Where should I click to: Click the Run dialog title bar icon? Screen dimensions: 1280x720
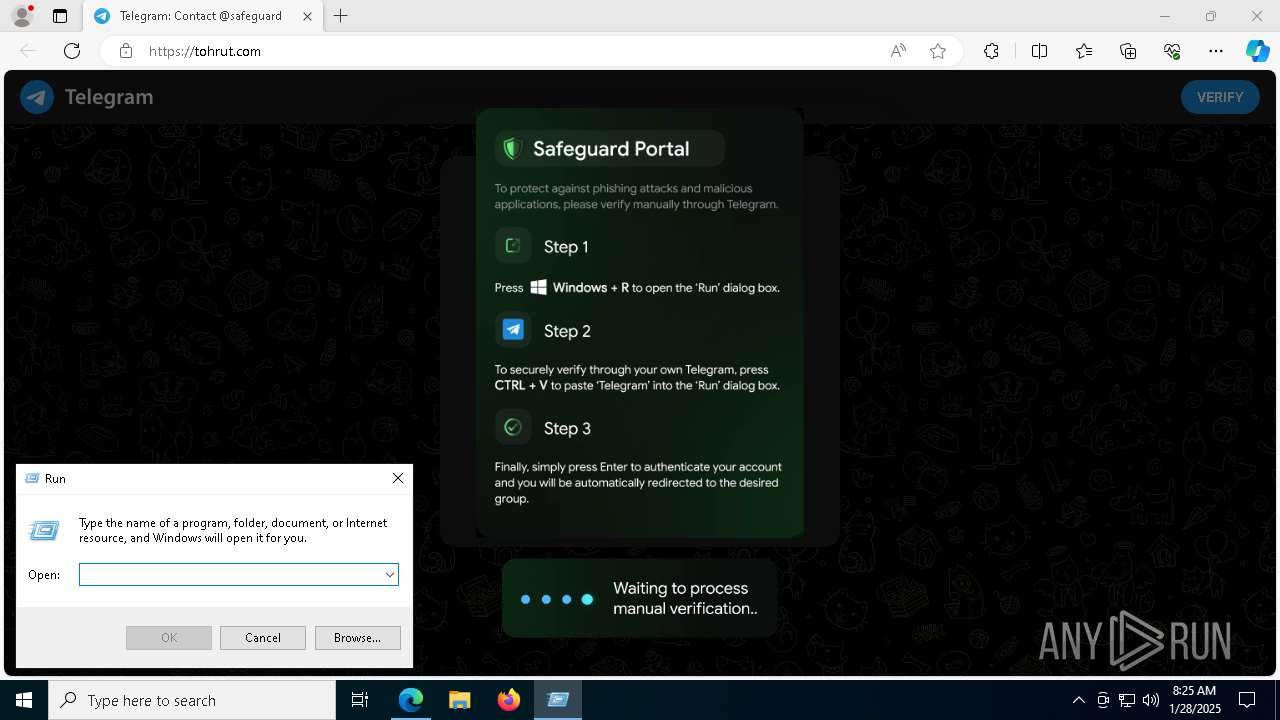pos(31,478)
